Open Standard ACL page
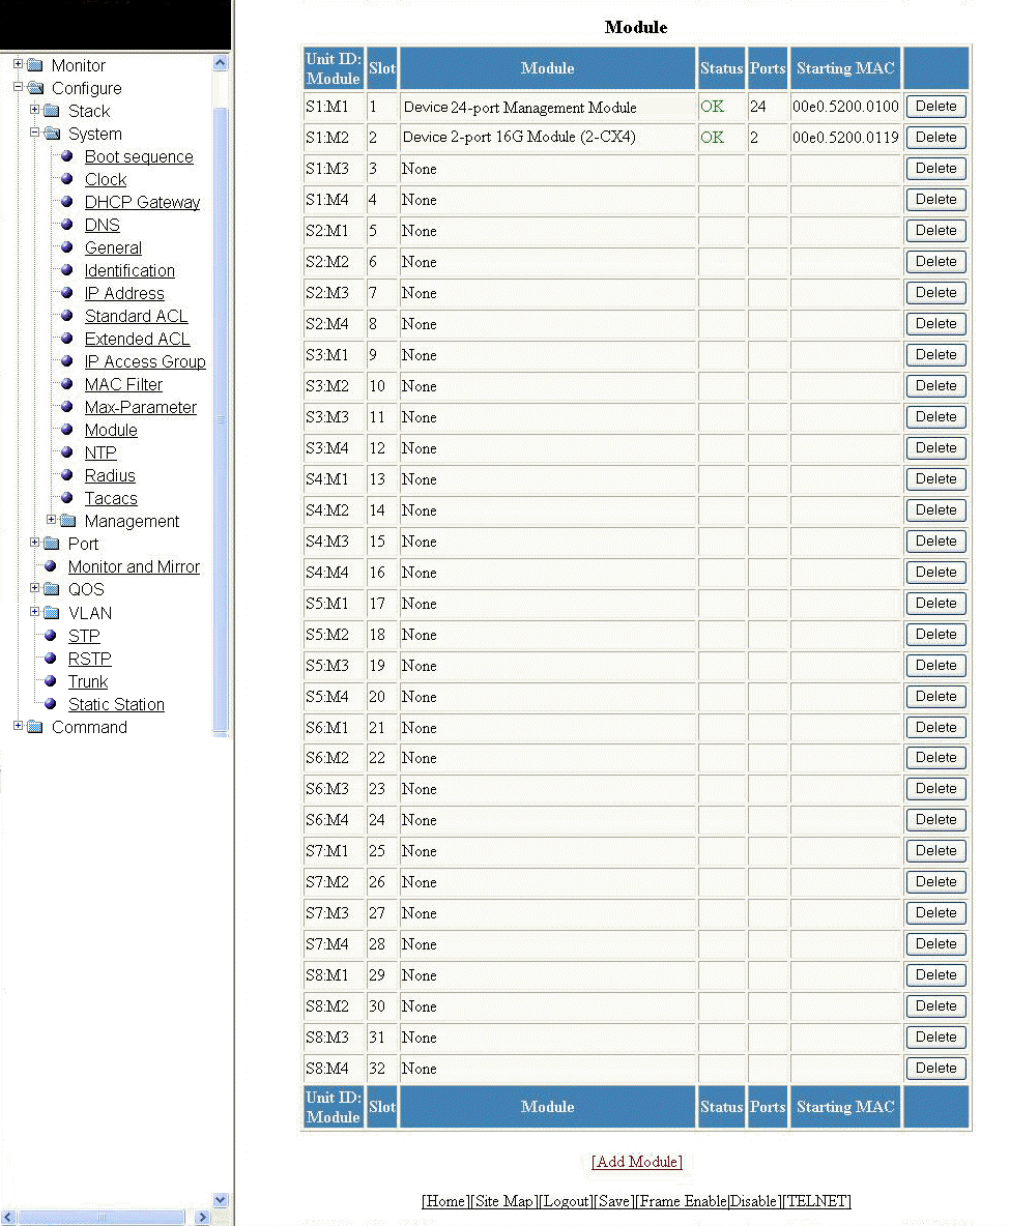 click(x=136, y=316)
